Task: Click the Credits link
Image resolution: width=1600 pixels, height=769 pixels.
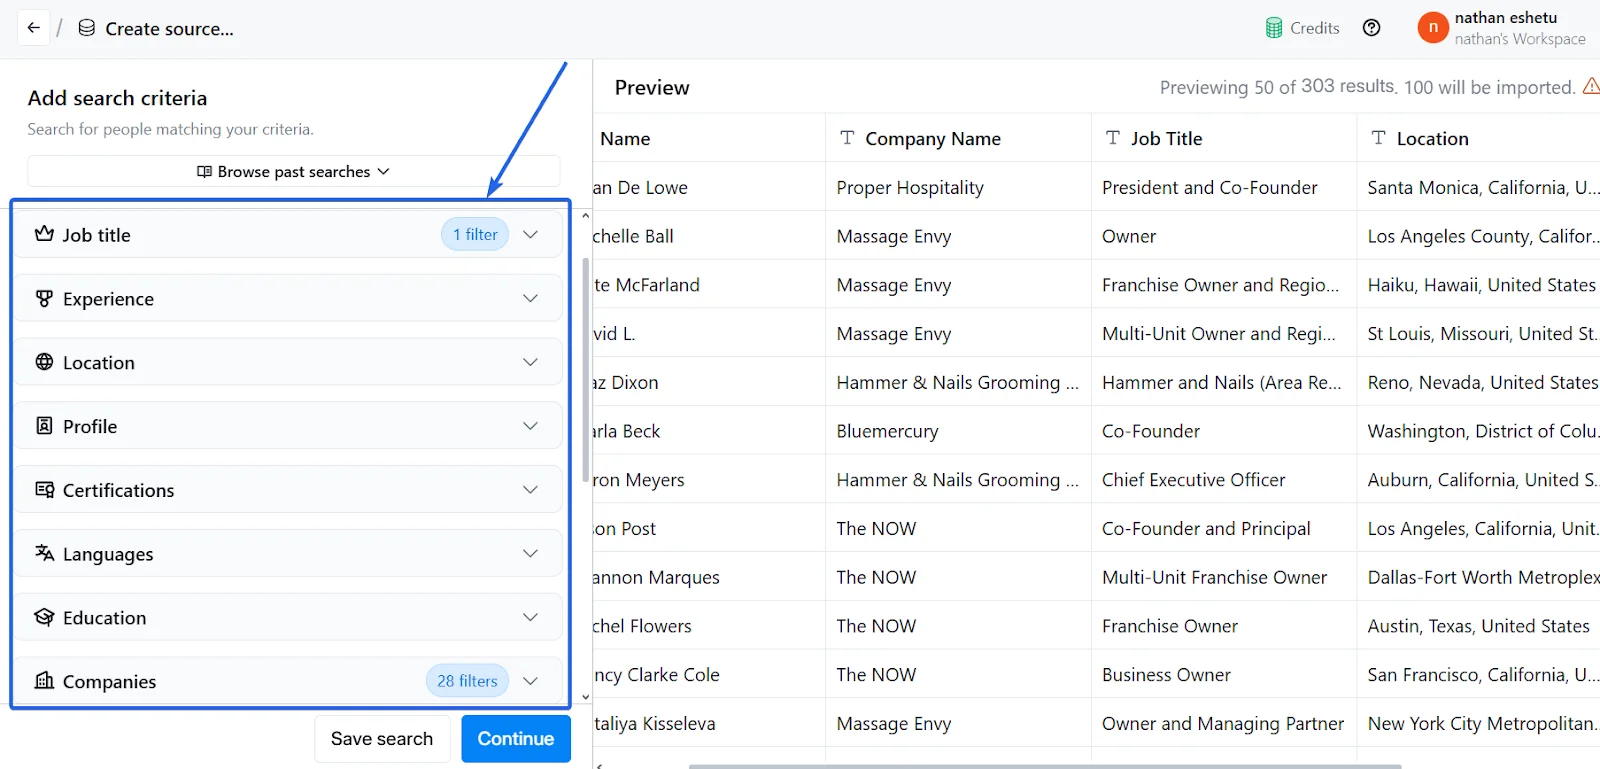Action: [1303, 28]
